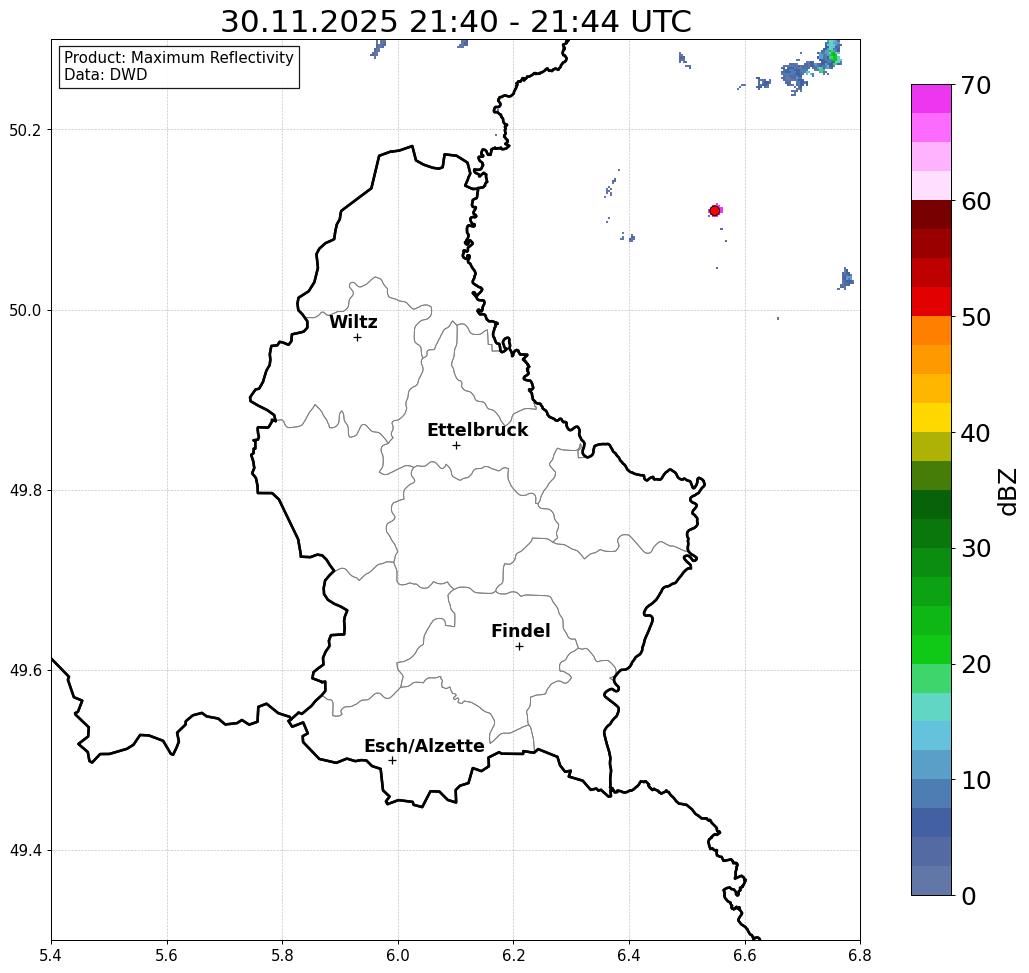1029x973 pixels.
Task: Click the blue-green radar echo in top right corner
Action: (x=811, y=68)
